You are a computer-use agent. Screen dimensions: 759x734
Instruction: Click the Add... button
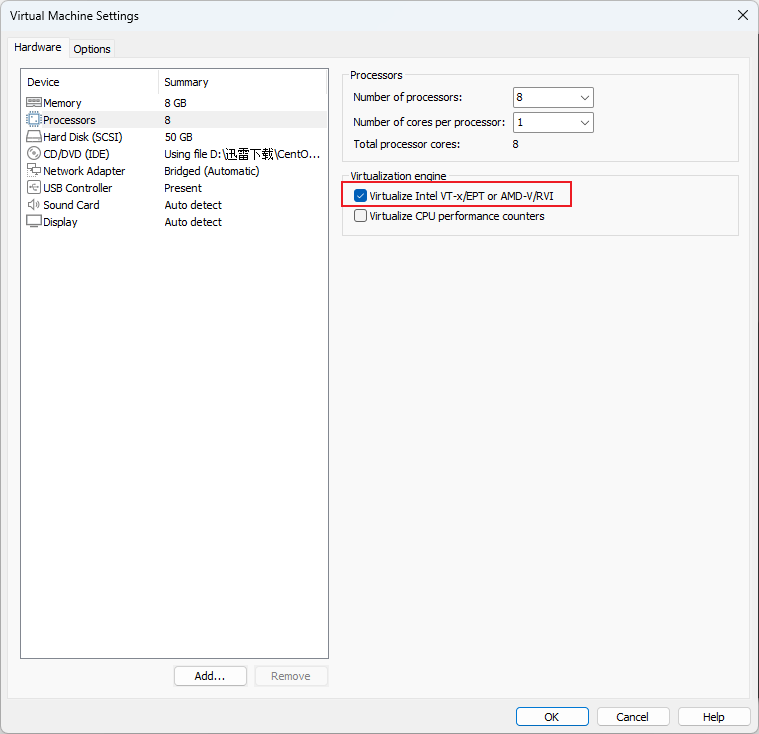point(210,676)
